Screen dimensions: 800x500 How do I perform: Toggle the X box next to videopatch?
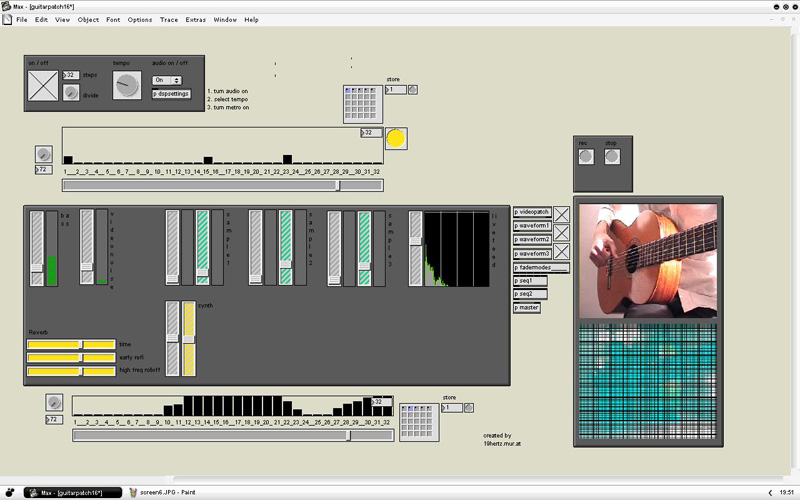click(x=562, y=213)
